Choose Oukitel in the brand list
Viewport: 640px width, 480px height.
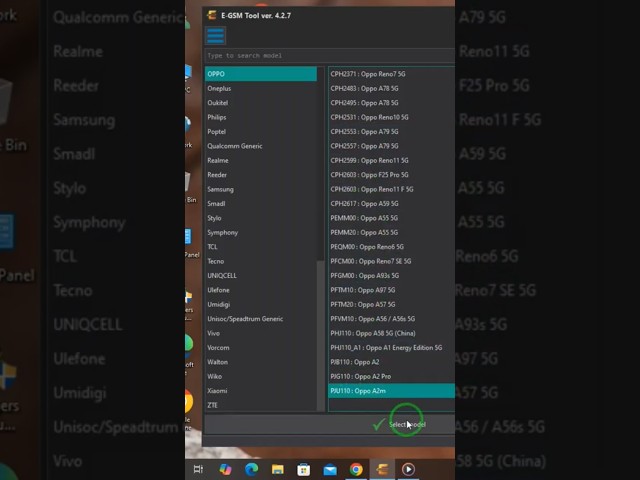[x=261, y=103]
